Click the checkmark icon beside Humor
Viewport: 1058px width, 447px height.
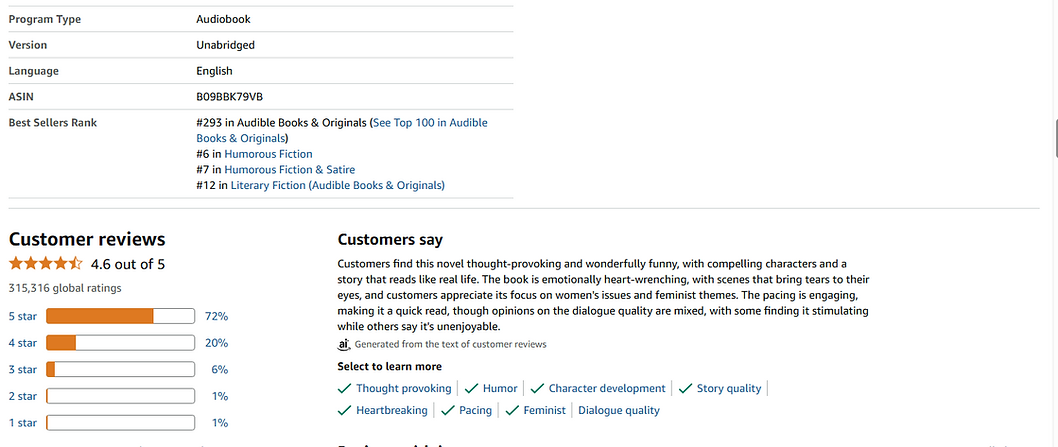tap(471, 388)
